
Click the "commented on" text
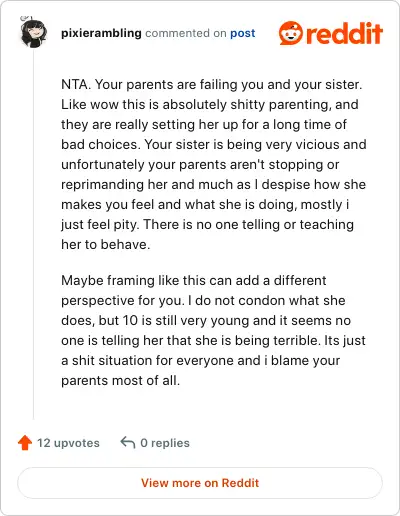pos(186,33)
